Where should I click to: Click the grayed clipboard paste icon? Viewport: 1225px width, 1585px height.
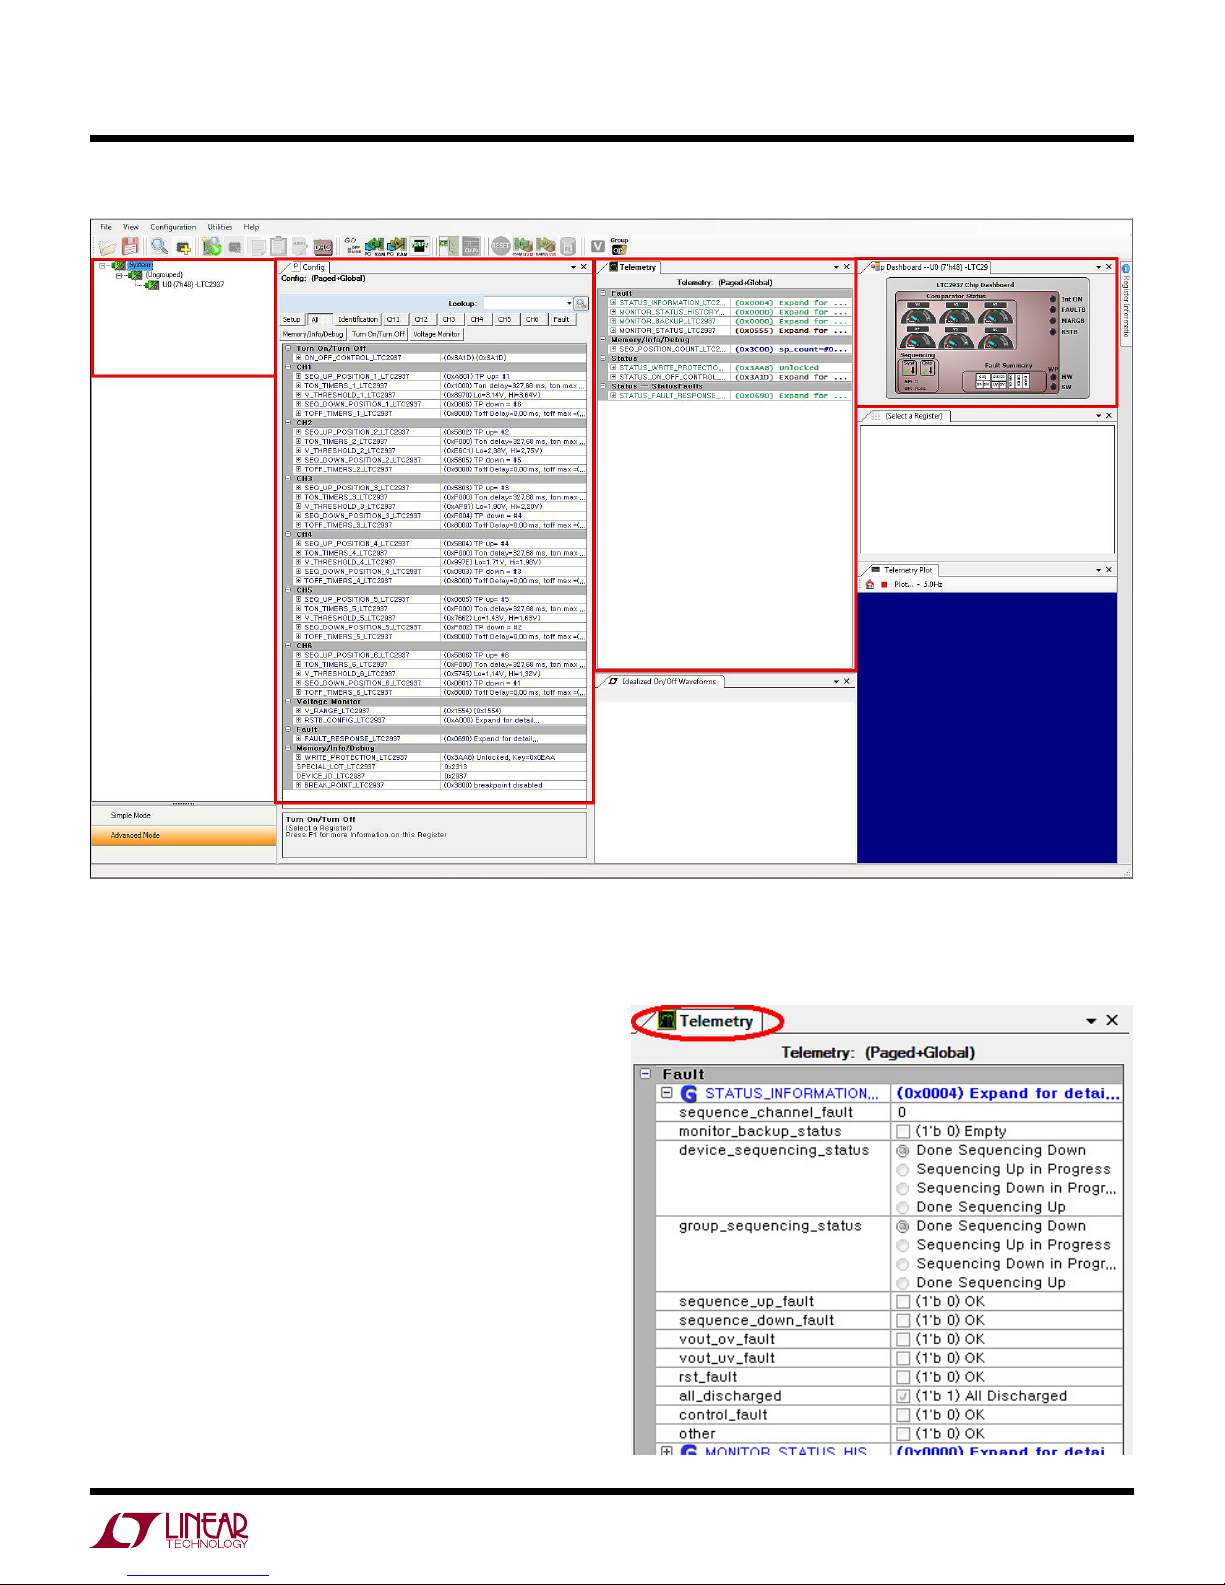coord(279,246)
